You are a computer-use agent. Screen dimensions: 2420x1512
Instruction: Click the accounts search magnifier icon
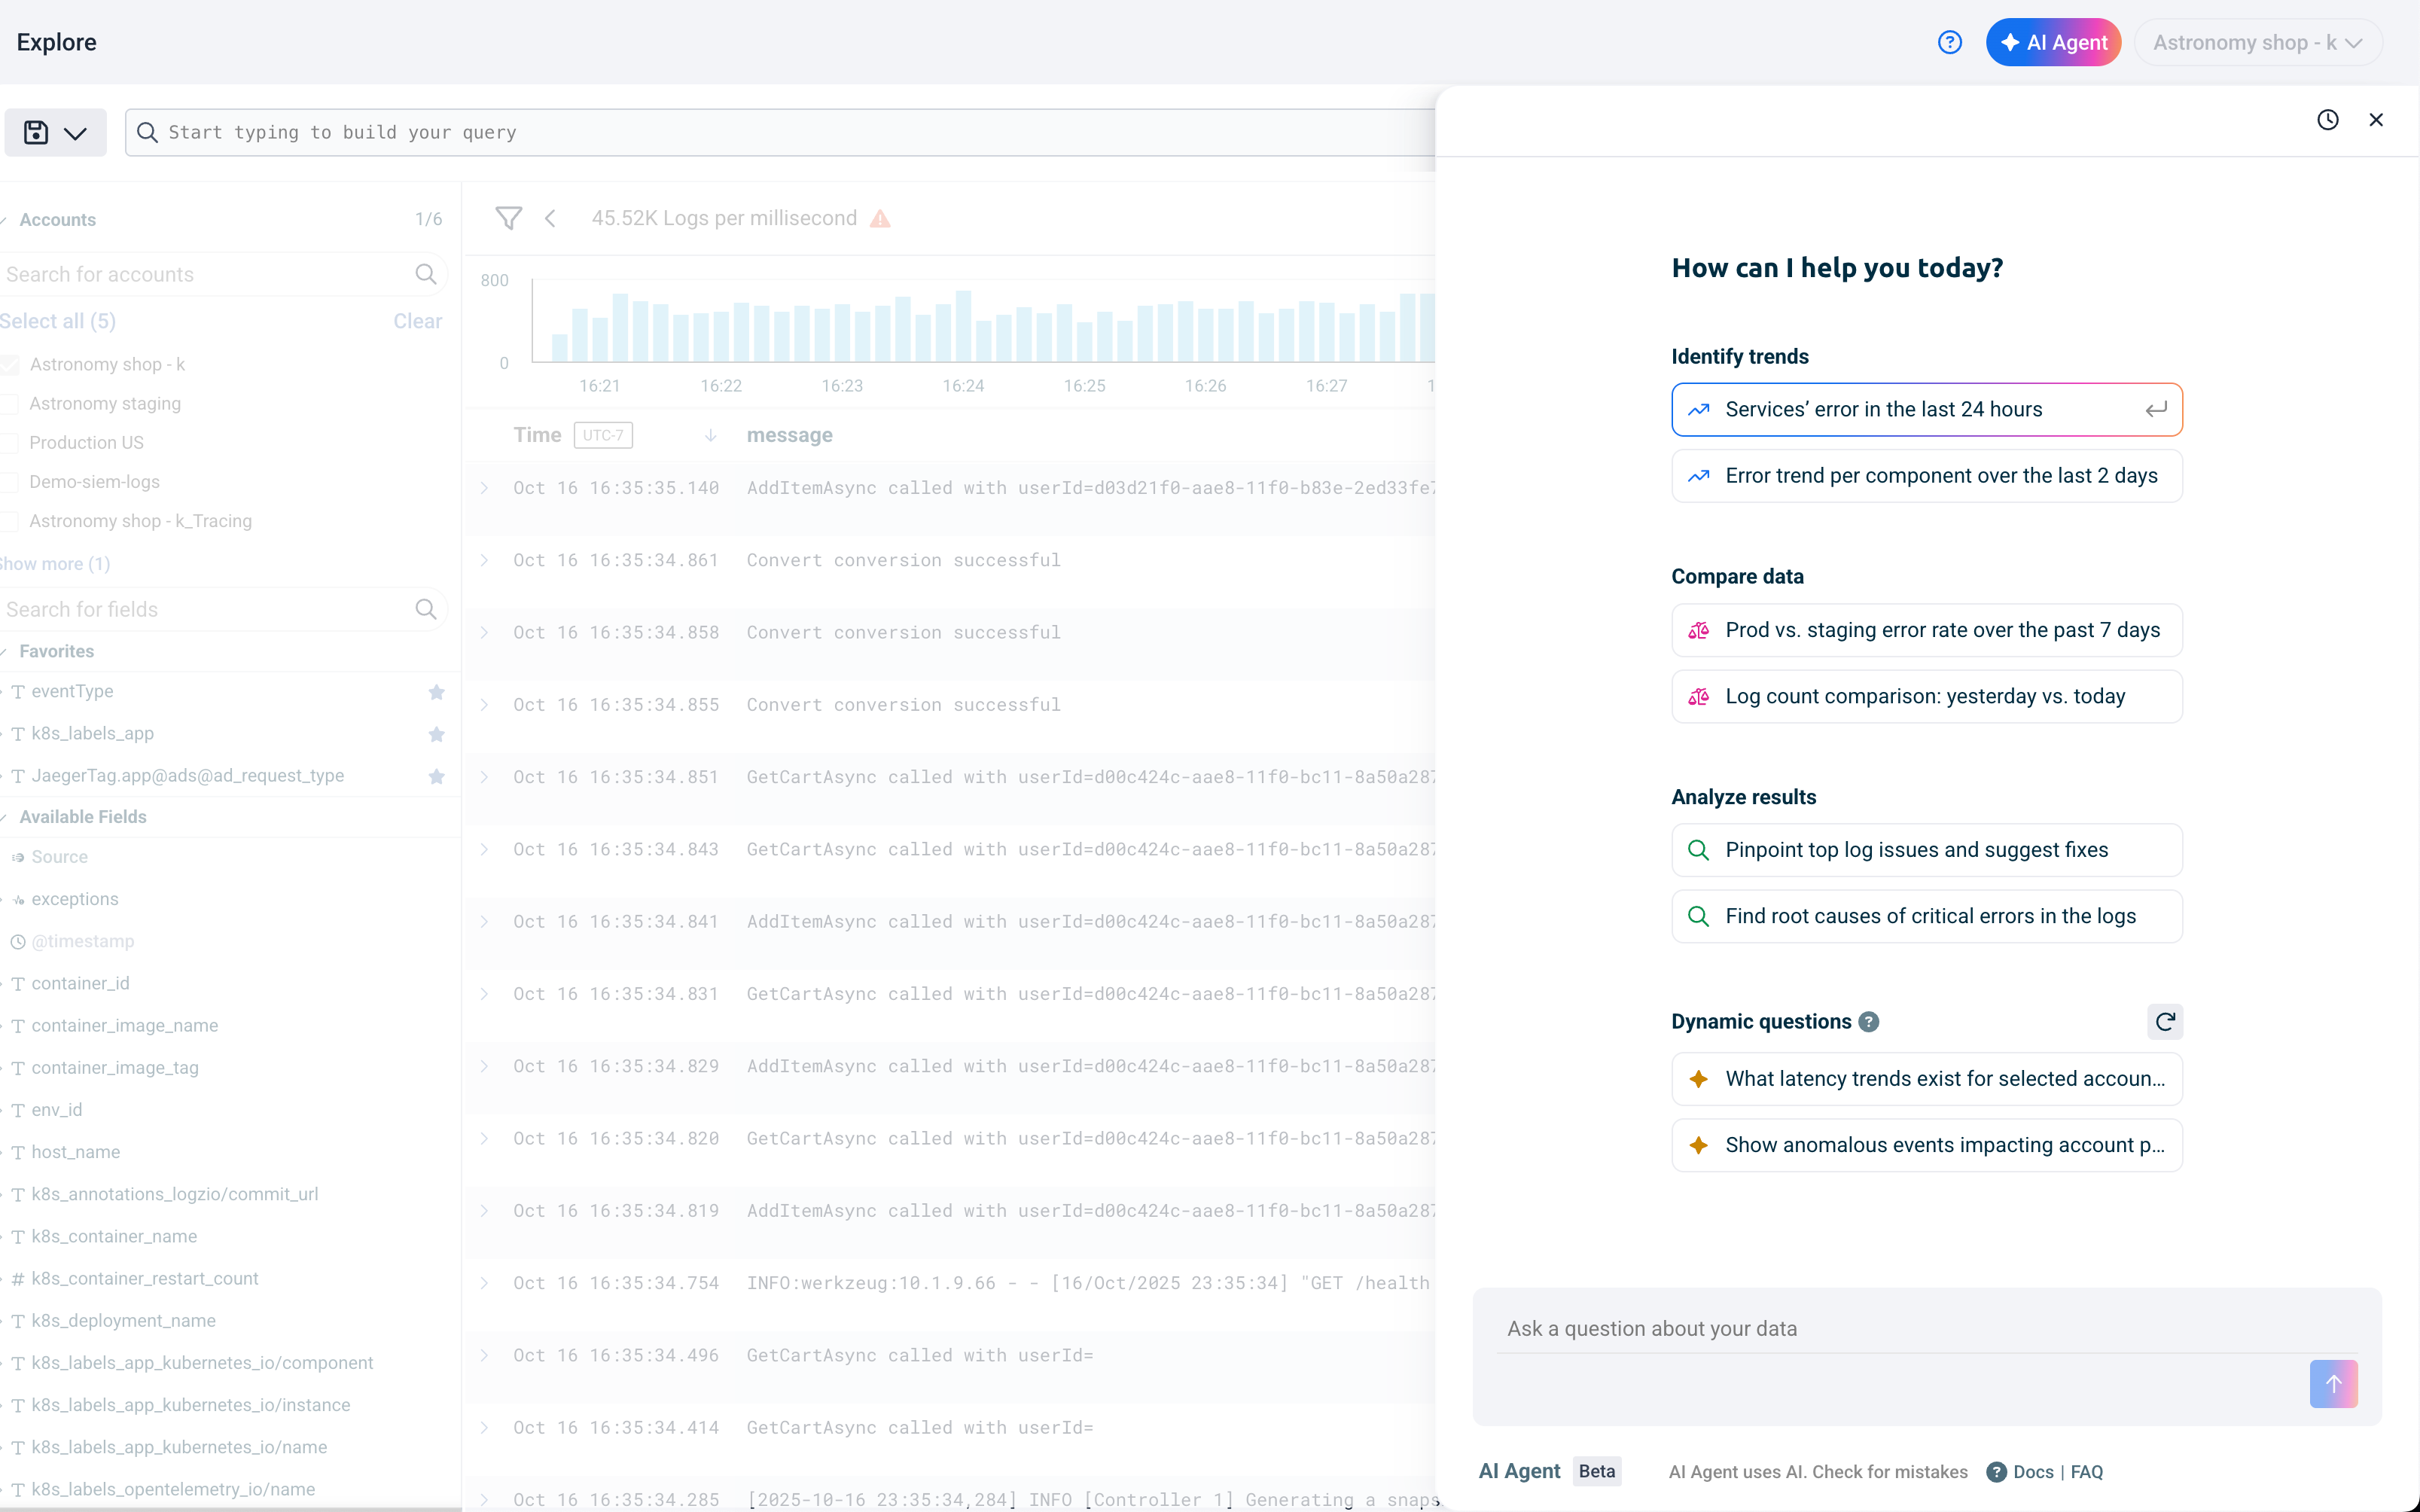pyautogui.click(x=426, y=274)
